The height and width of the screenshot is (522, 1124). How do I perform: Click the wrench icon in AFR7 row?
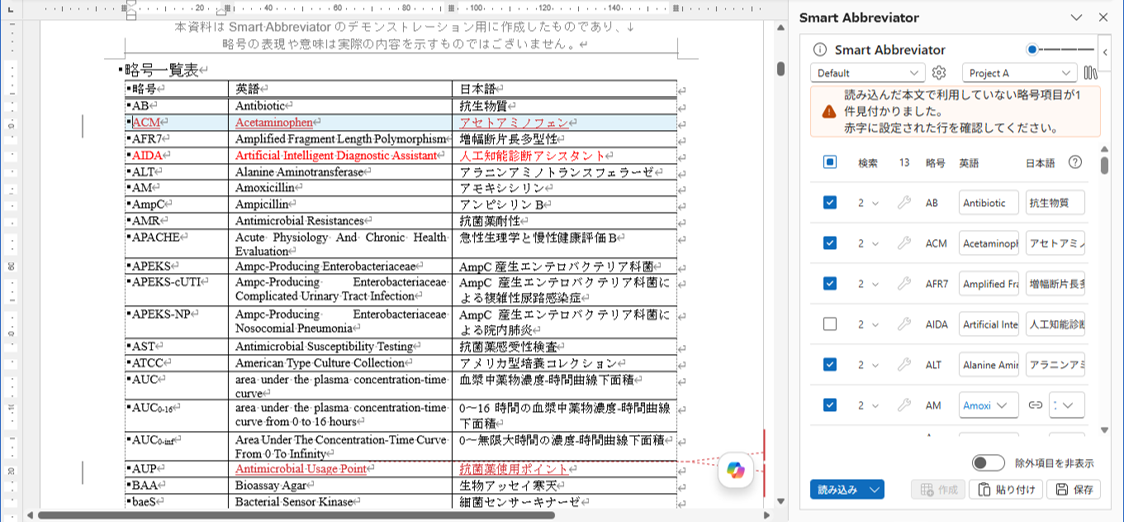904,284
